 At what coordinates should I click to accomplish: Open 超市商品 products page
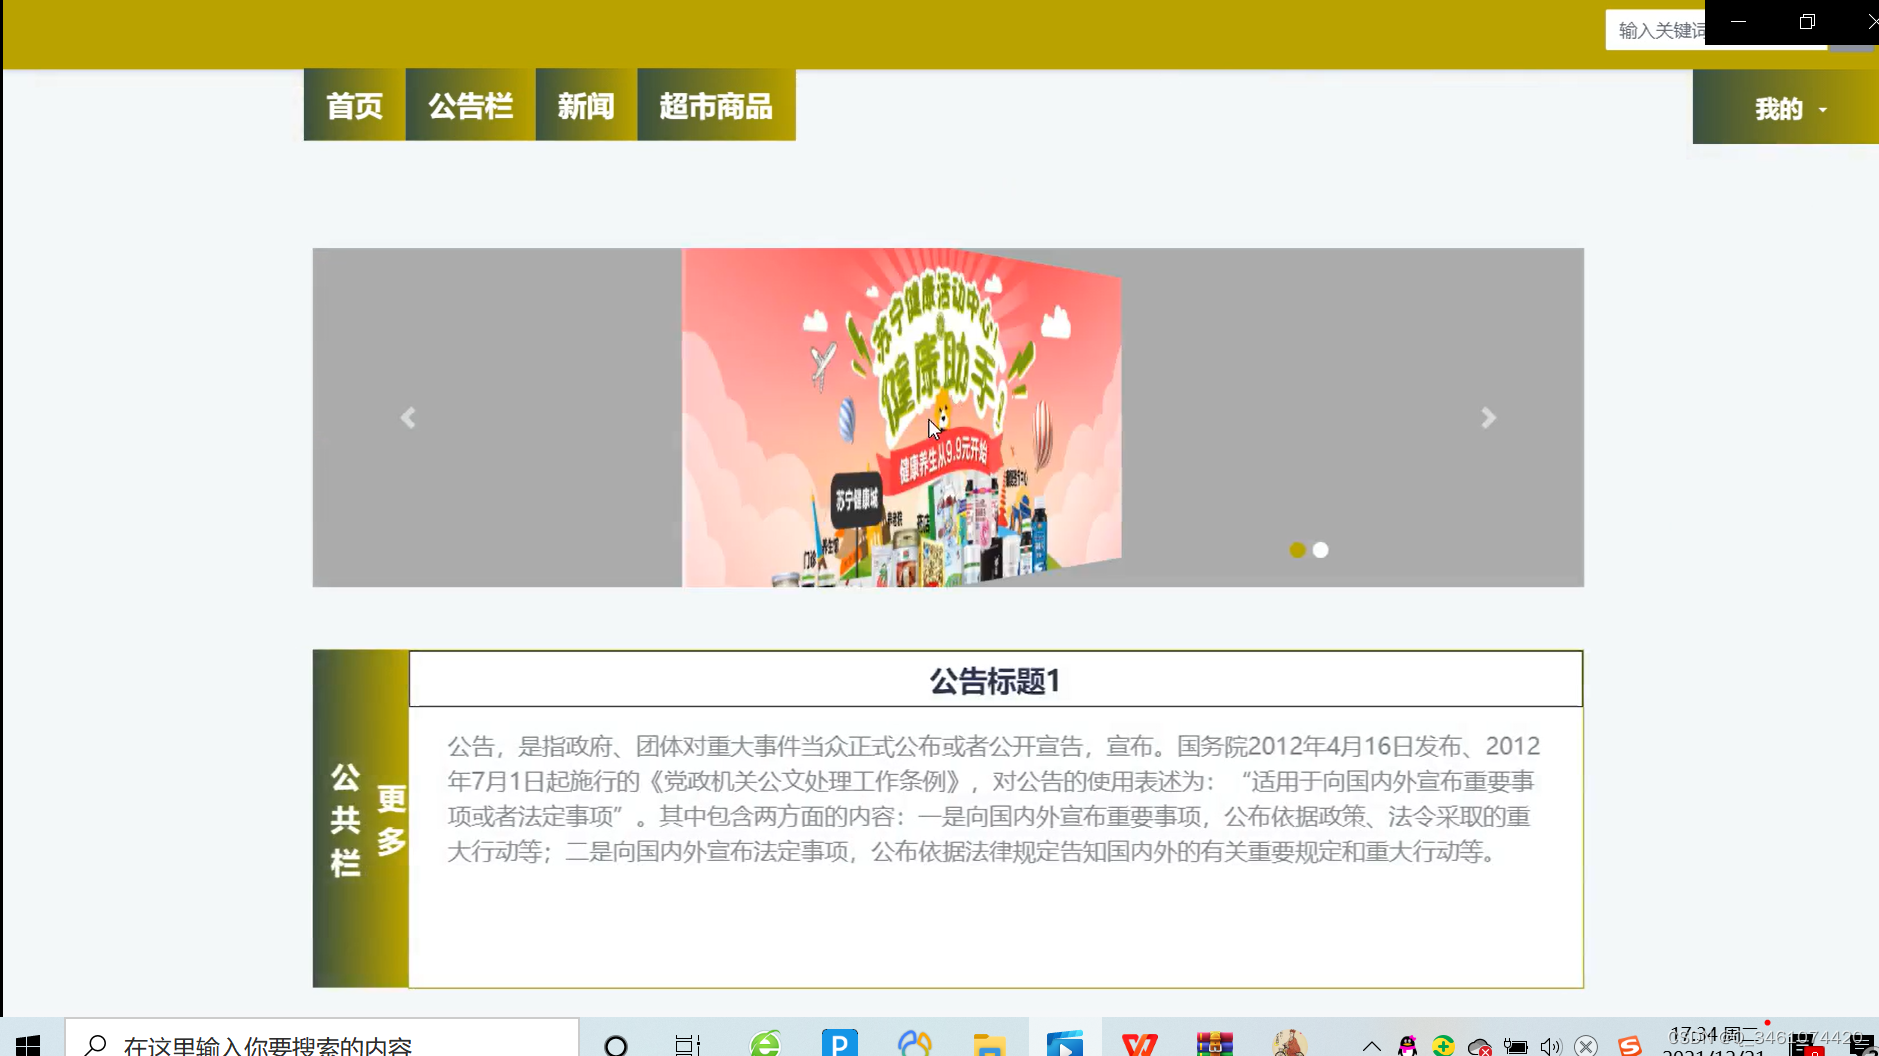(716, 105)
